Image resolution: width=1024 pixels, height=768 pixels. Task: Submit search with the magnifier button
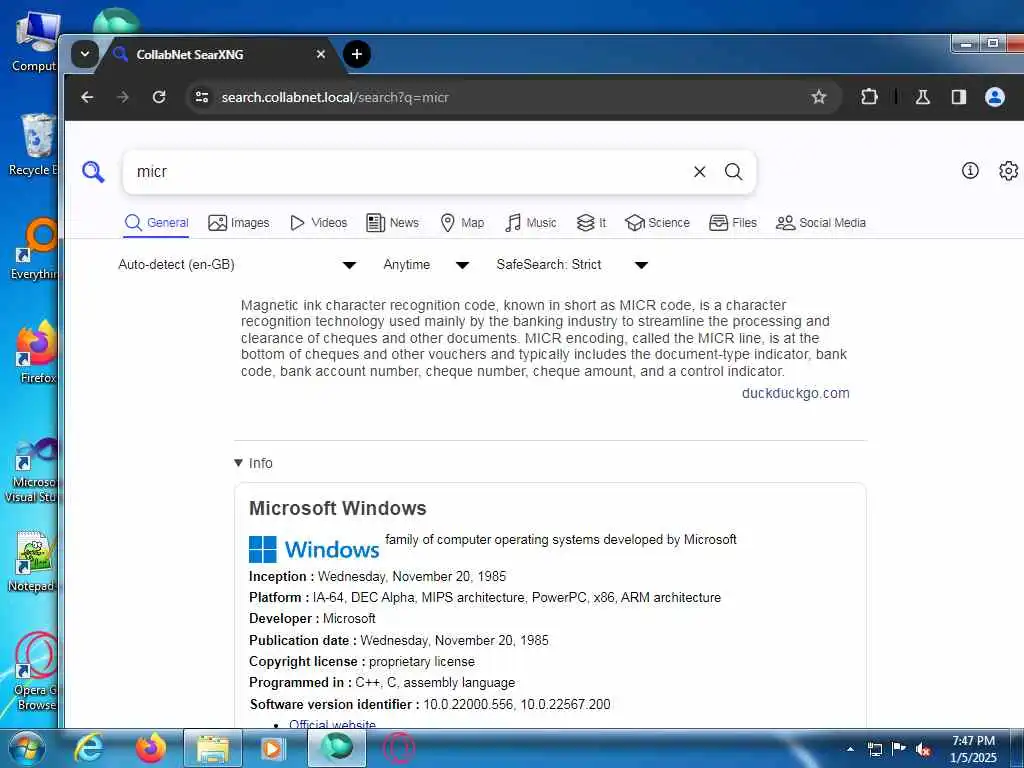(733, 172)
